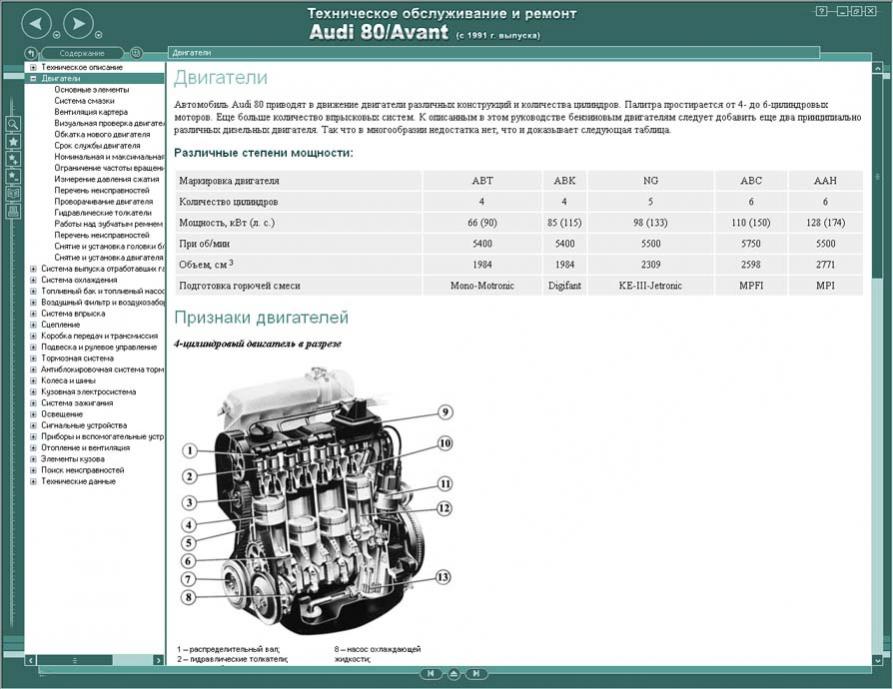
Task: Open Срок службы двигателя topic
Action: (97, 146)
